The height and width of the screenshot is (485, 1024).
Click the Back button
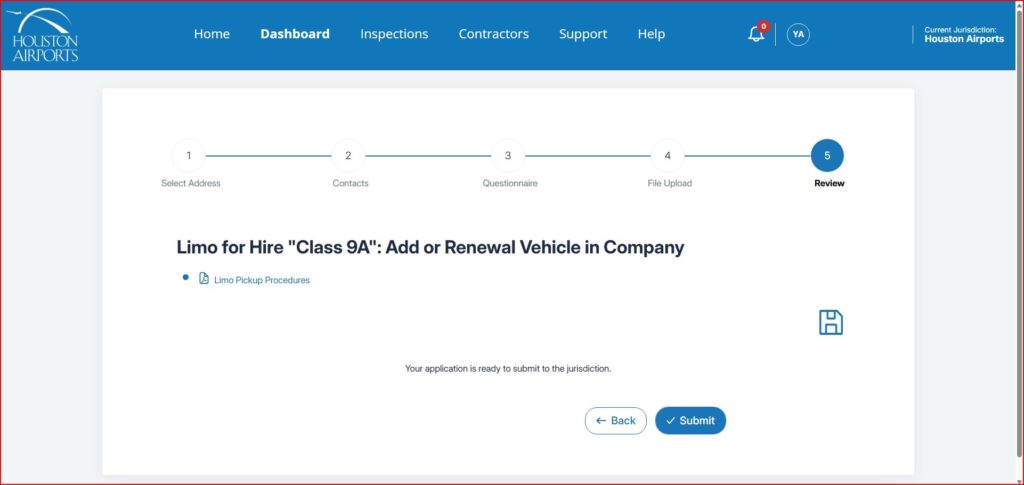pos(615,421)
